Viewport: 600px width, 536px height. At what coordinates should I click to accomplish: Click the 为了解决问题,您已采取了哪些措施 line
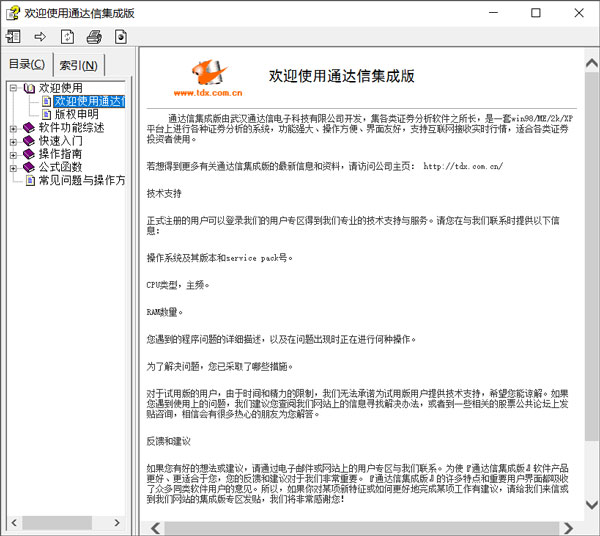[220, 367]
